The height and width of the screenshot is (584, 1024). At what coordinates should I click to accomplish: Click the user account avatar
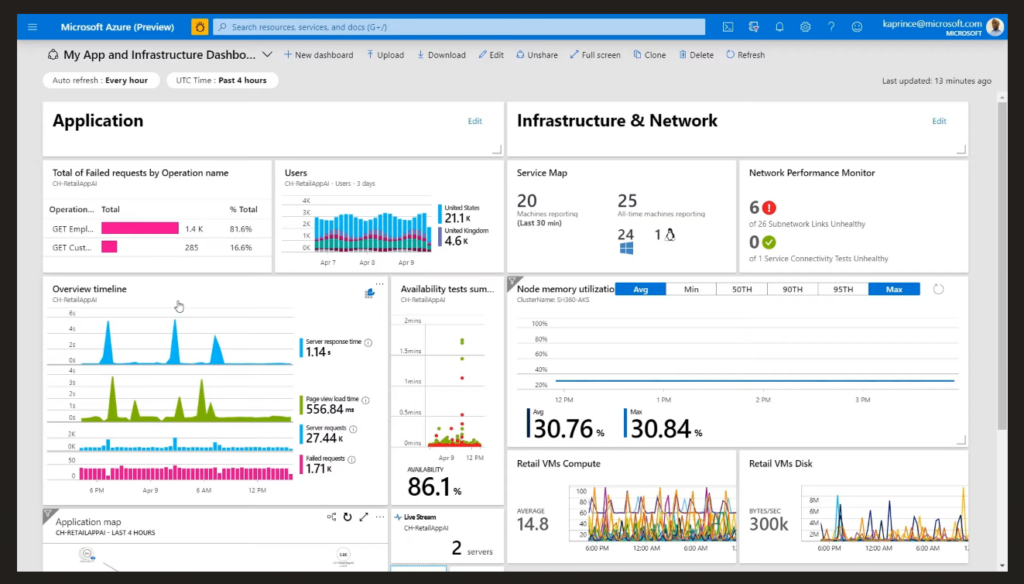pyautogui.click(x=995, y=27)
